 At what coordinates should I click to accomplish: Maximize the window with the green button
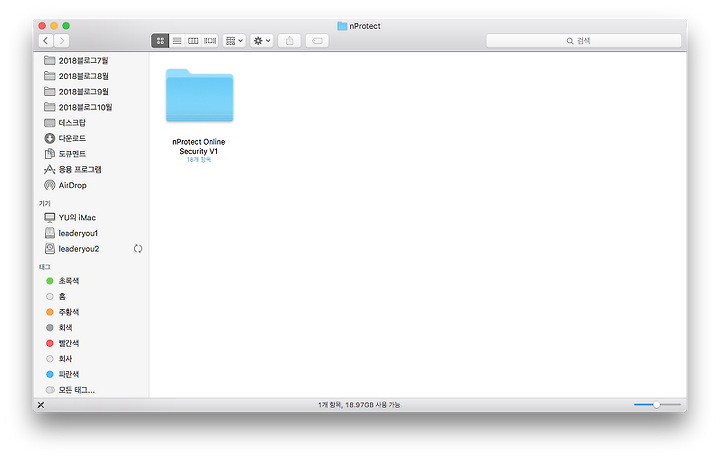pos(66,26)
